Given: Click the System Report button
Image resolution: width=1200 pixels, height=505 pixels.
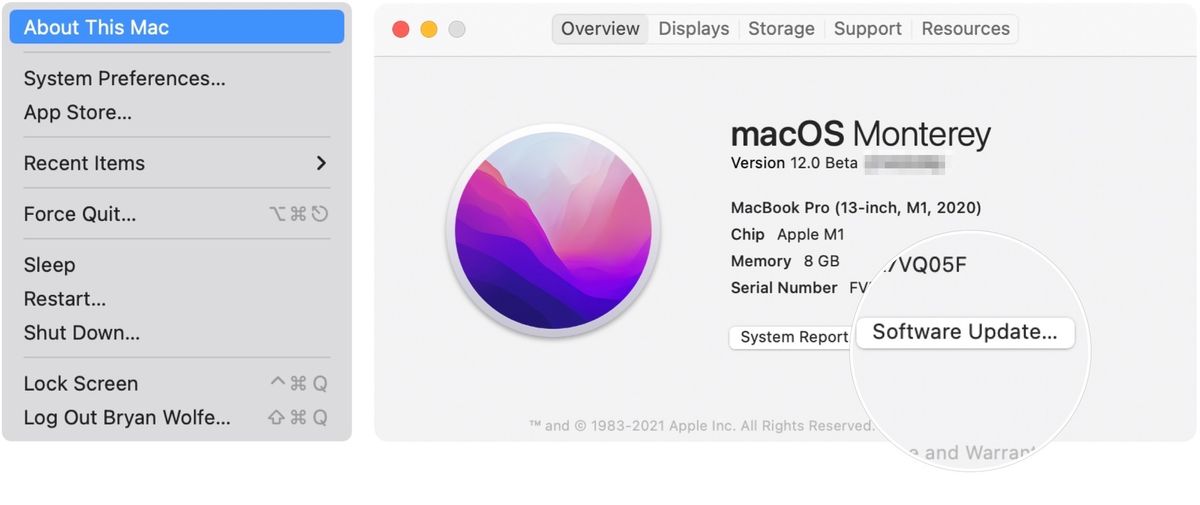Looking at the screenshot, I should pyautogui.click(x=793, y=337).
